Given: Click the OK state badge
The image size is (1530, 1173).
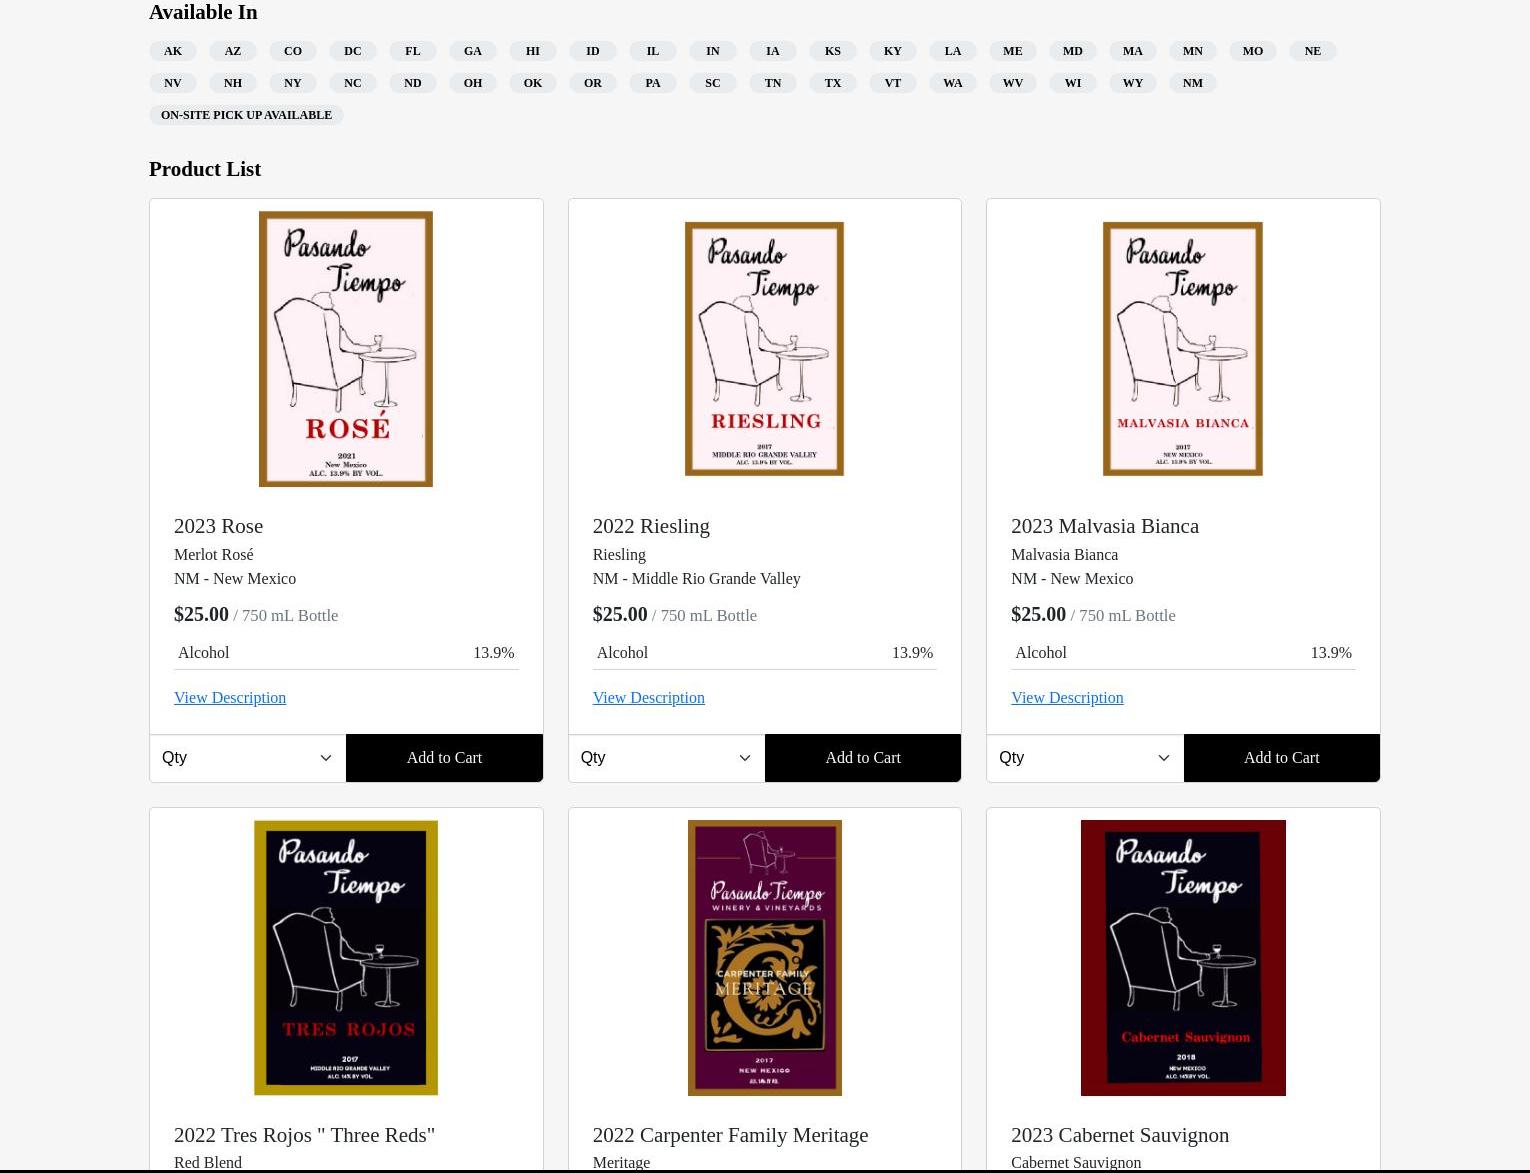Looking at the screenshot, I should [x=533, y=83].
